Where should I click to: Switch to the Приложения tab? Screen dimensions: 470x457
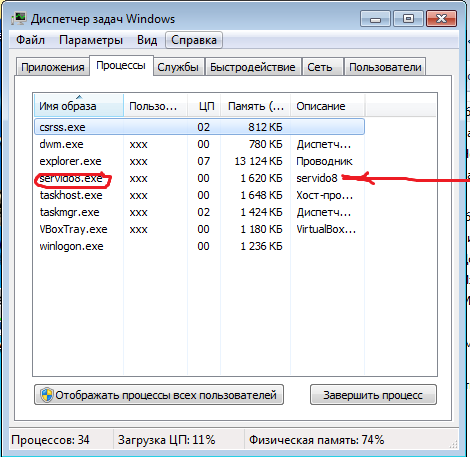53,67
